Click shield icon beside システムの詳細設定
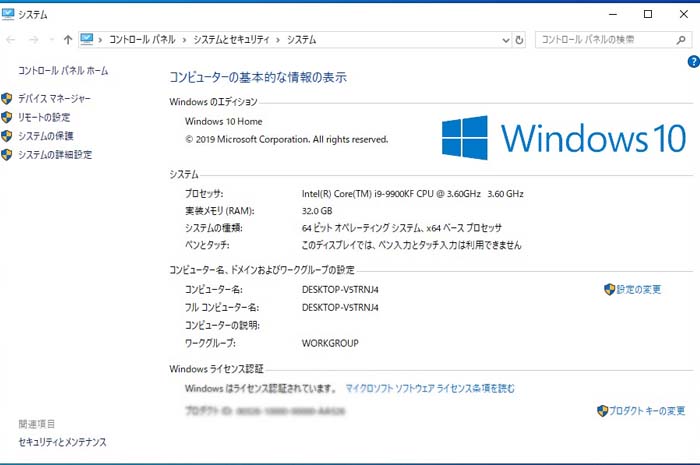 tap(7, 155)
